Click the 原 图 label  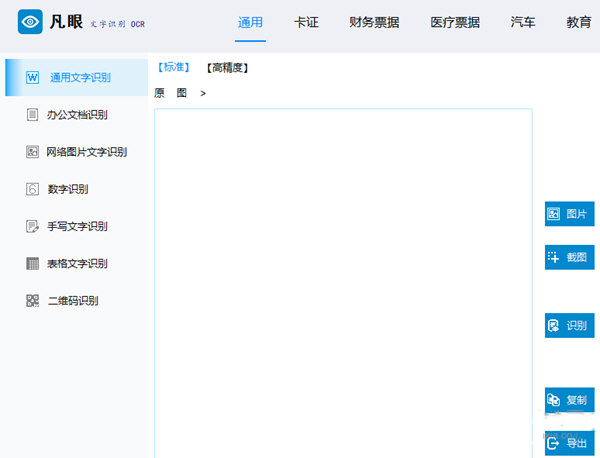click(170, 93)
